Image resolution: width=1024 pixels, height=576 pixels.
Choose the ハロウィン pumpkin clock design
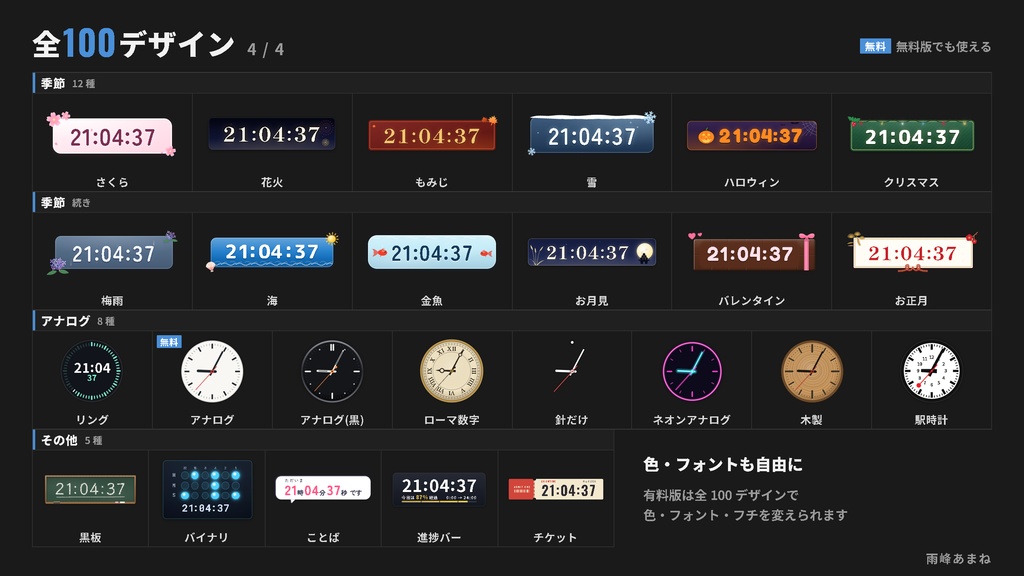(x=752, y=135)
